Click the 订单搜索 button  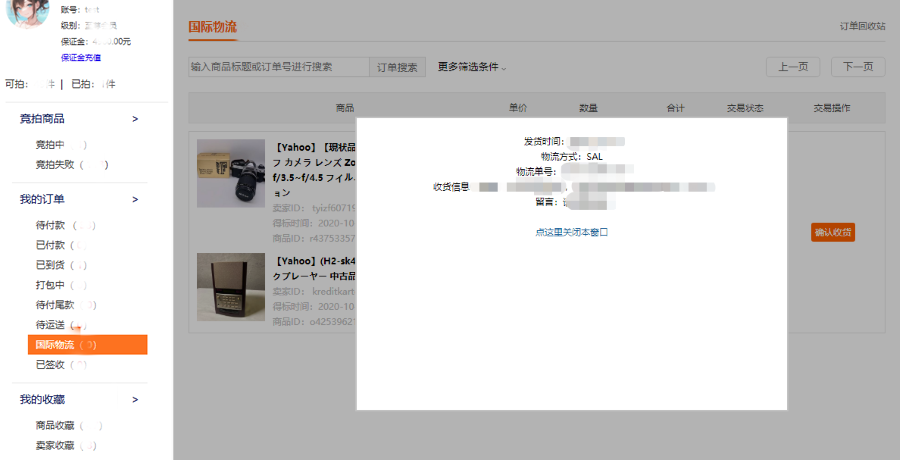tap(397, 67)
